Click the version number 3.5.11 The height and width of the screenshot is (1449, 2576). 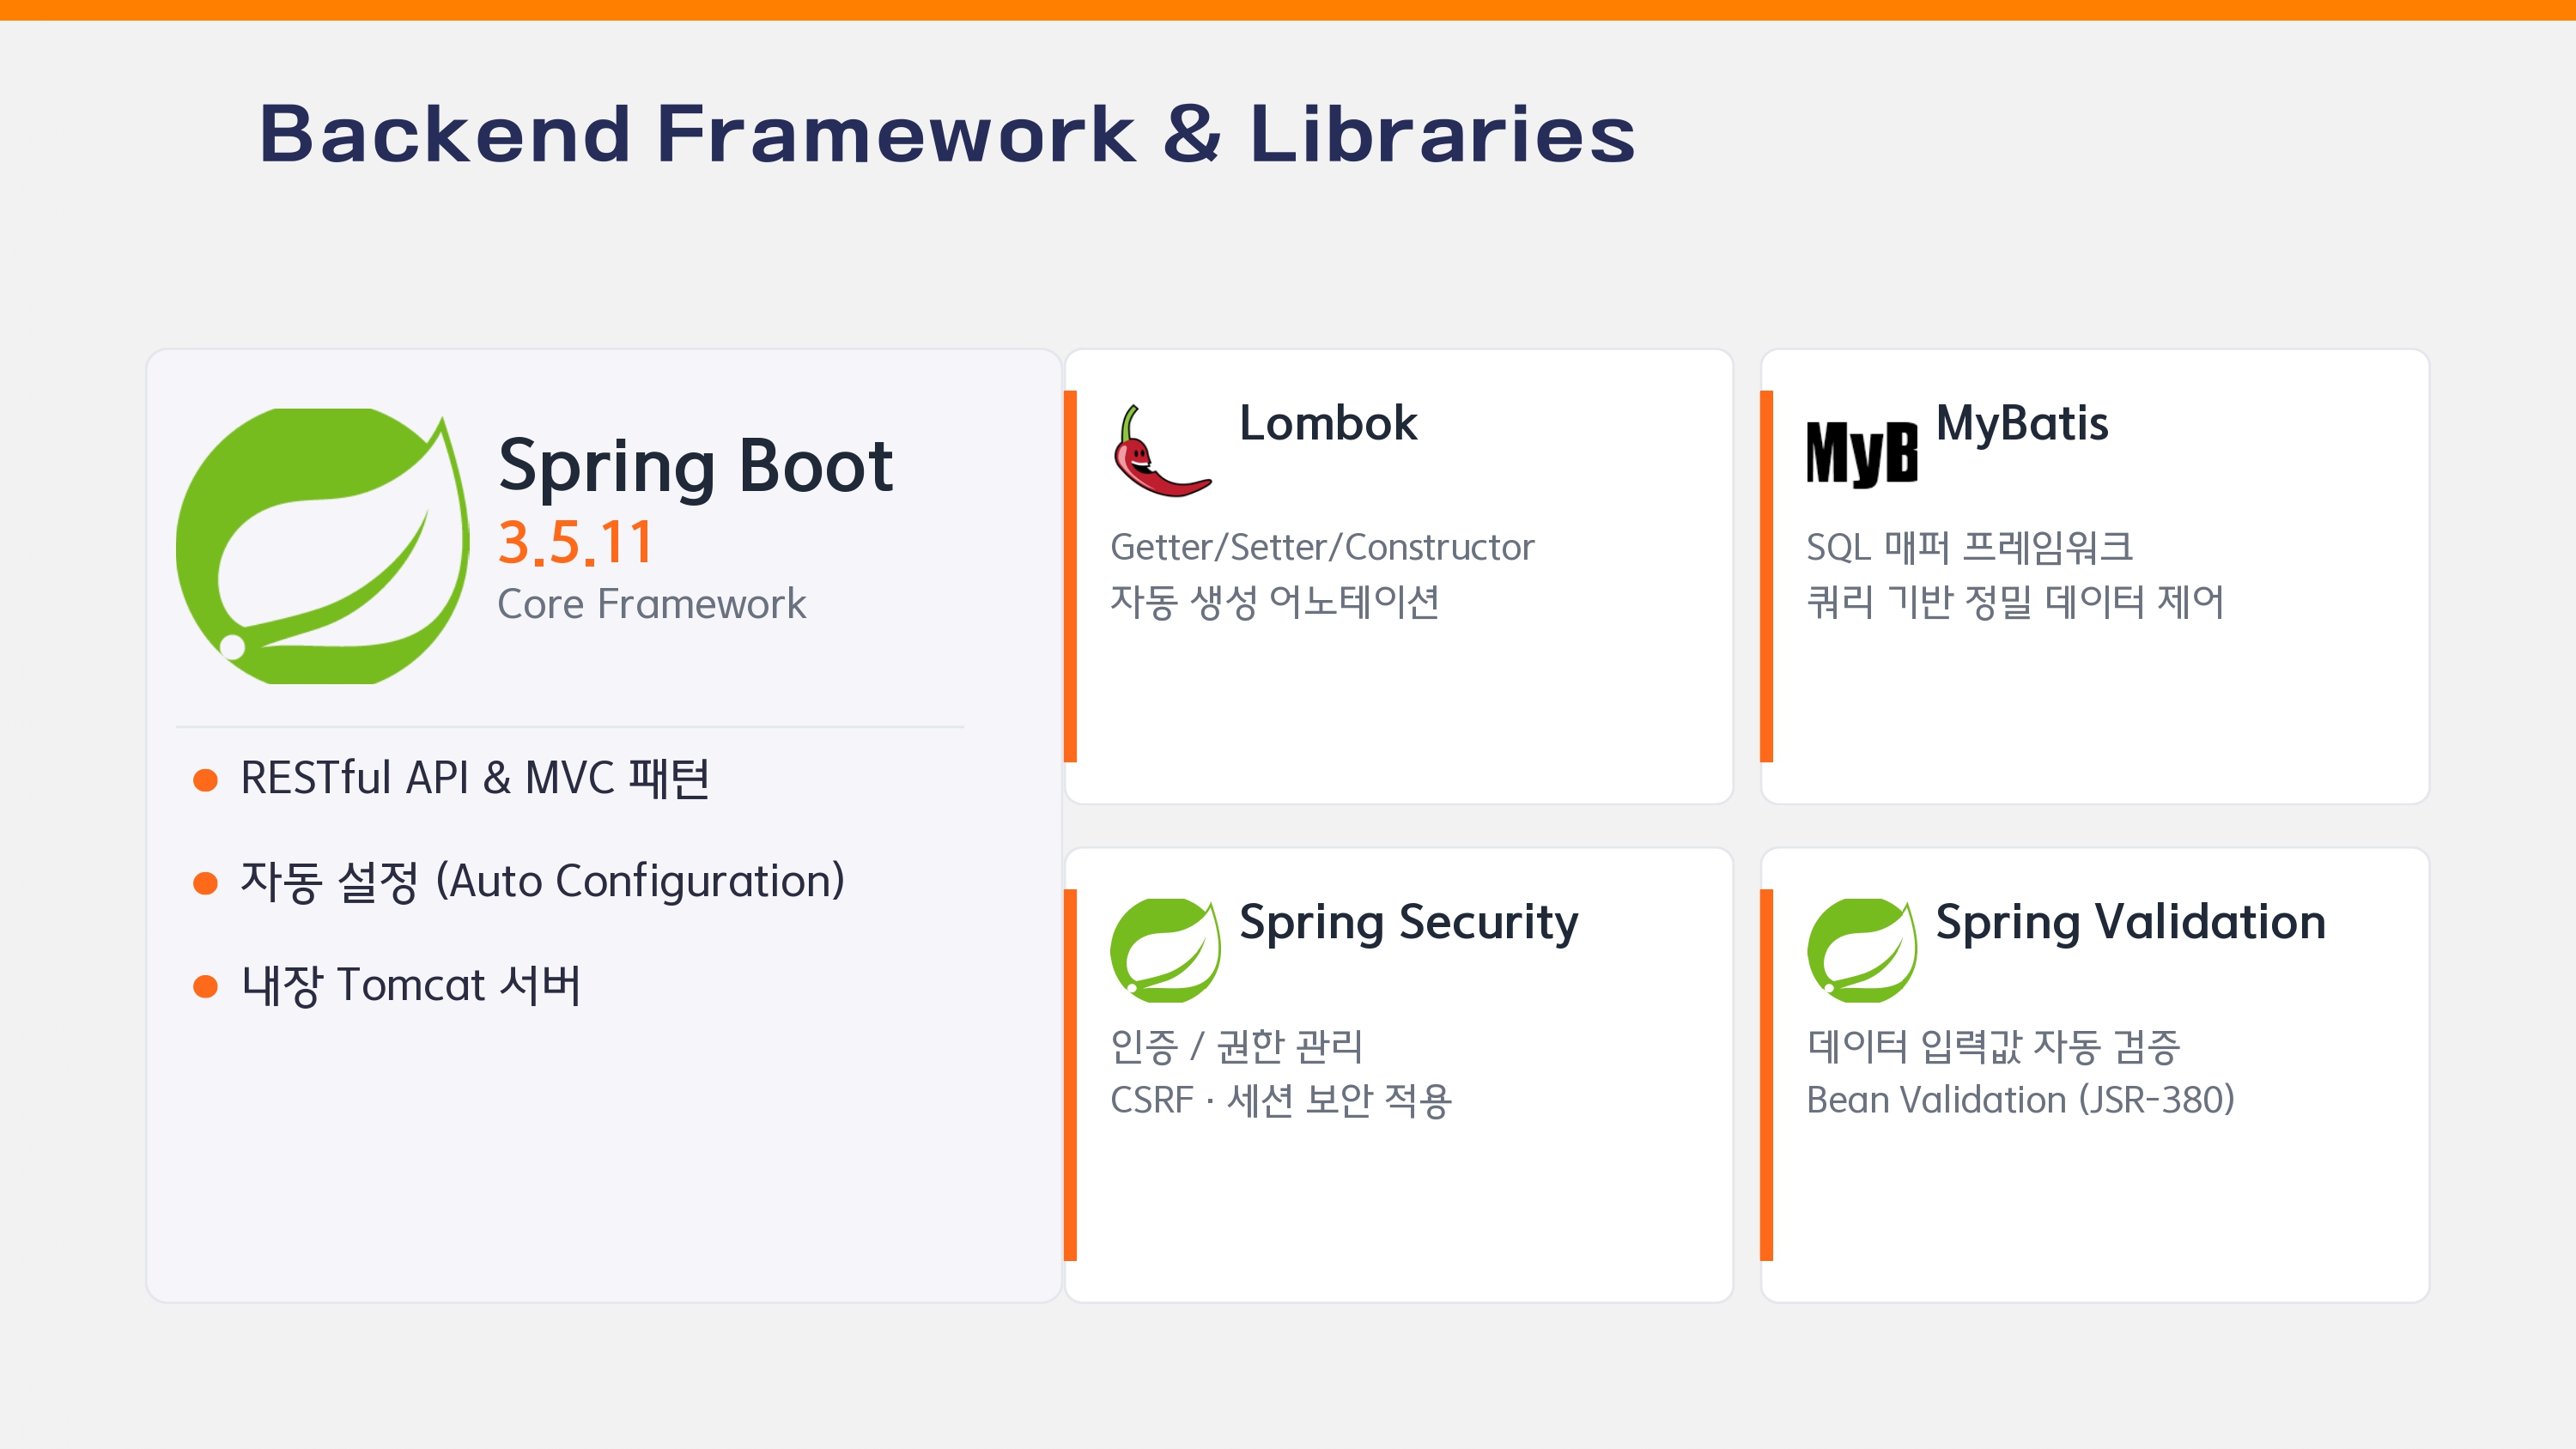click(x=576, y=543)
